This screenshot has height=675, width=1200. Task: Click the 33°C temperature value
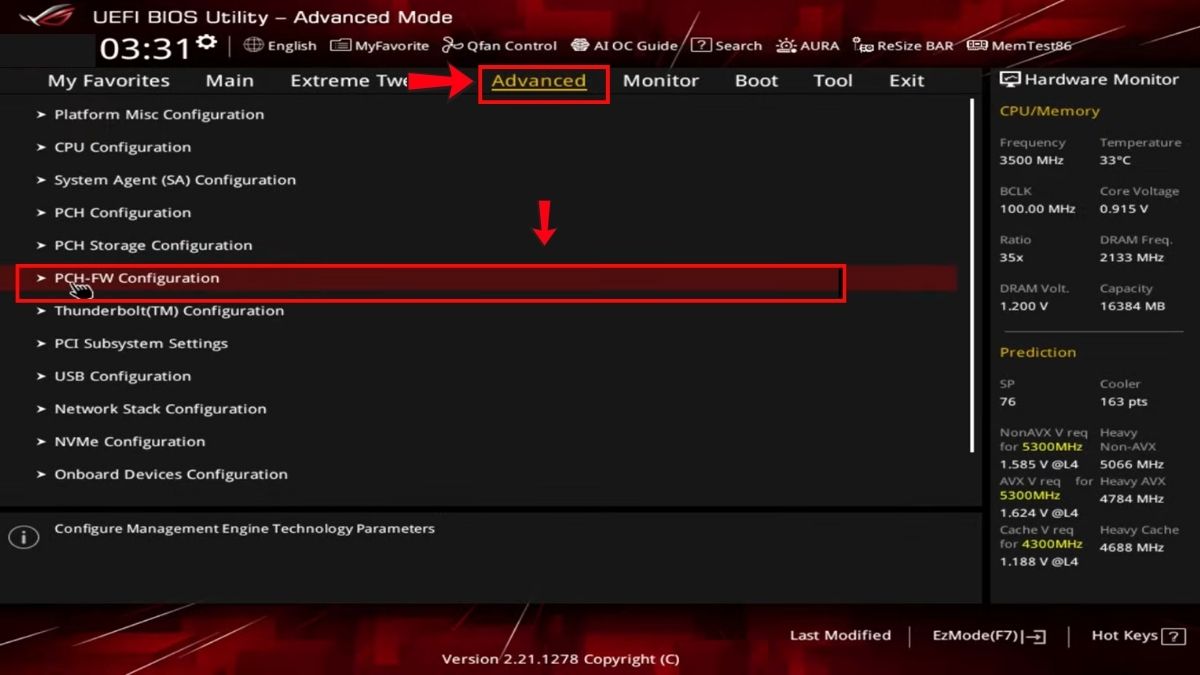point(1115,161)
